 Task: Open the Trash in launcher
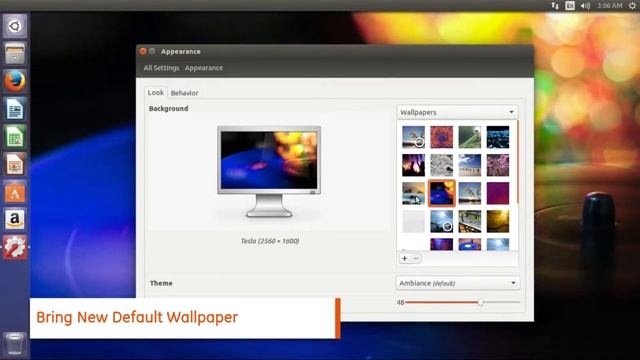[x=15, y=343]
